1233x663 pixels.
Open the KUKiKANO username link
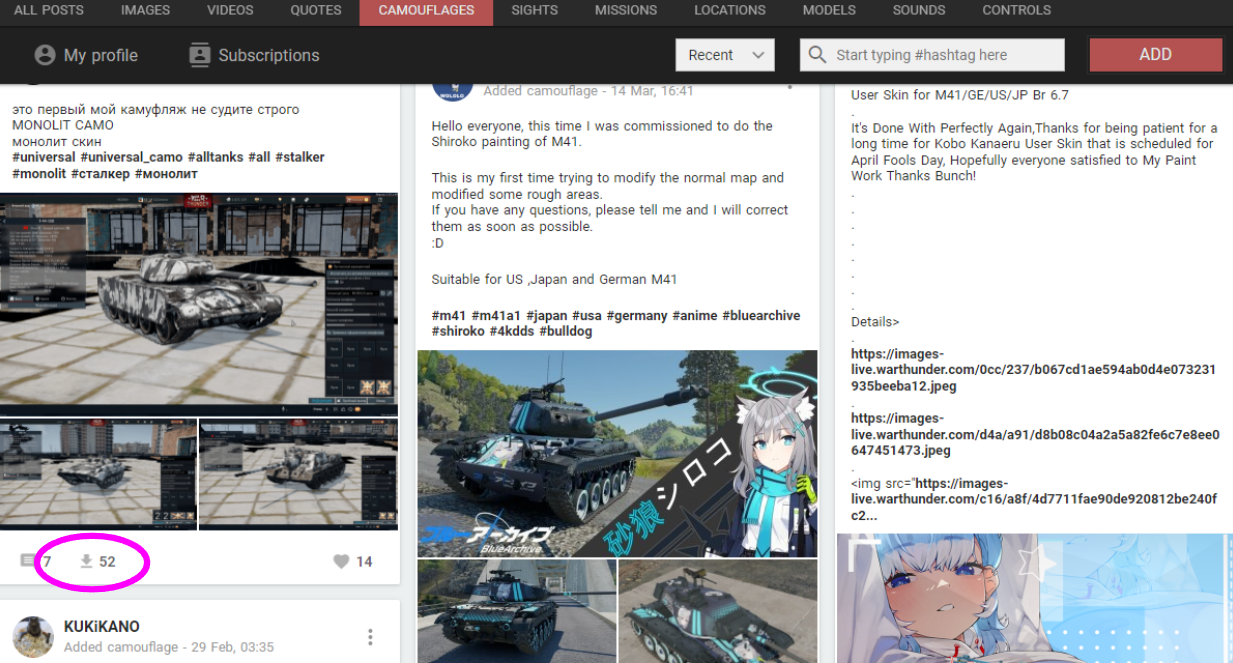pyautogui.click(x=102, y=627)
